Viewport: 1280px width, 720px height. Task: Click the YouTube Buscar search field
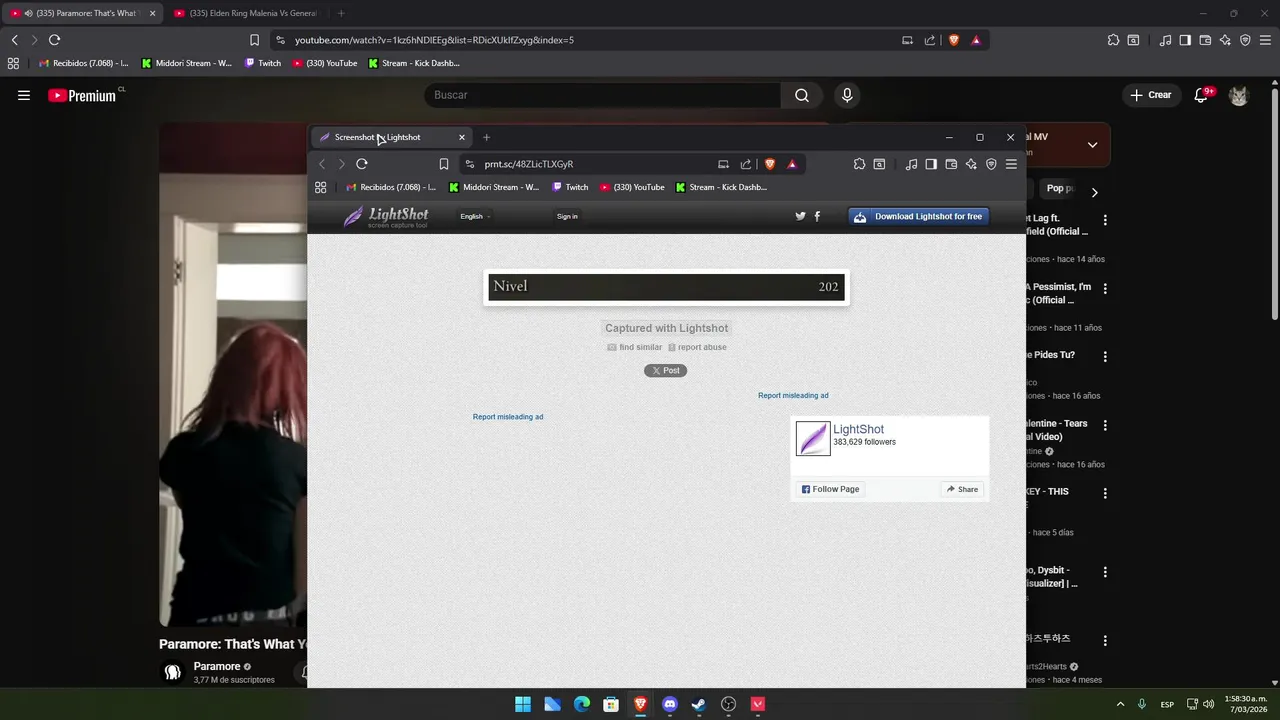[x=604, y=95]
